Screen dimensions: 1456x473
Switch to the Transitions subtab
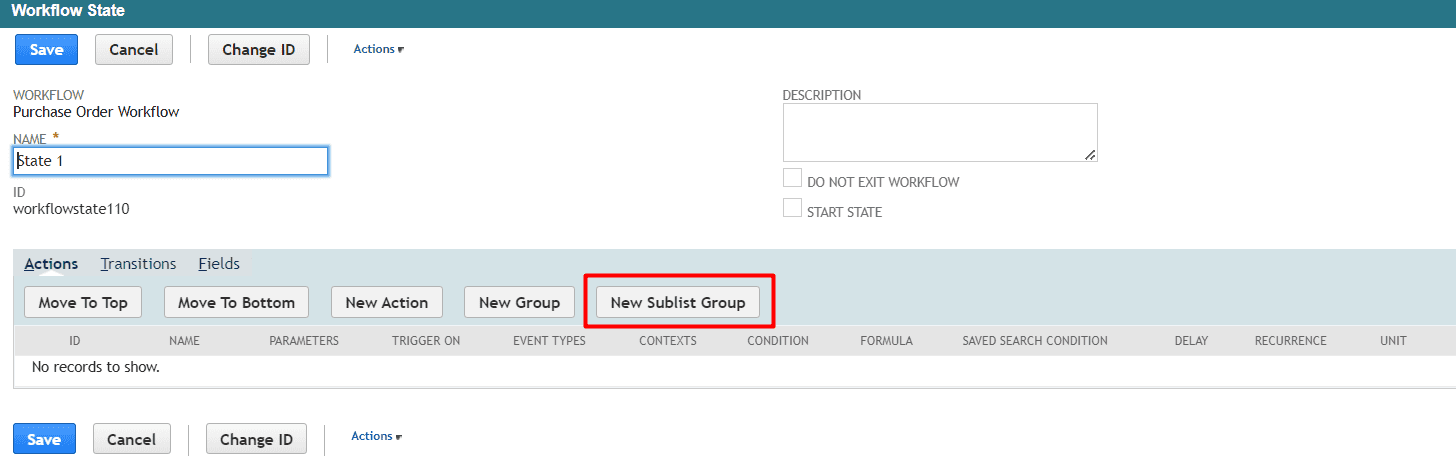pyautogui.click(x=138, y=264)
